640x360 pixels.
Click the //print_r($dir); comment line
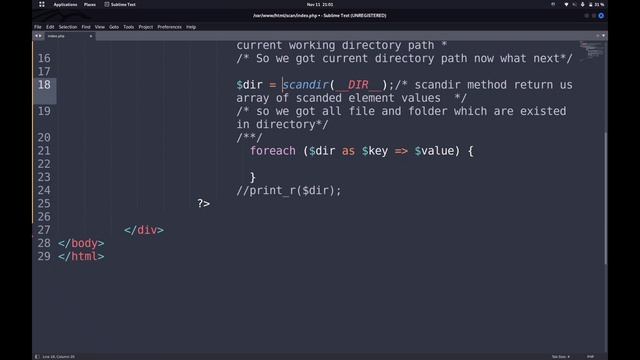coord(289,191)
